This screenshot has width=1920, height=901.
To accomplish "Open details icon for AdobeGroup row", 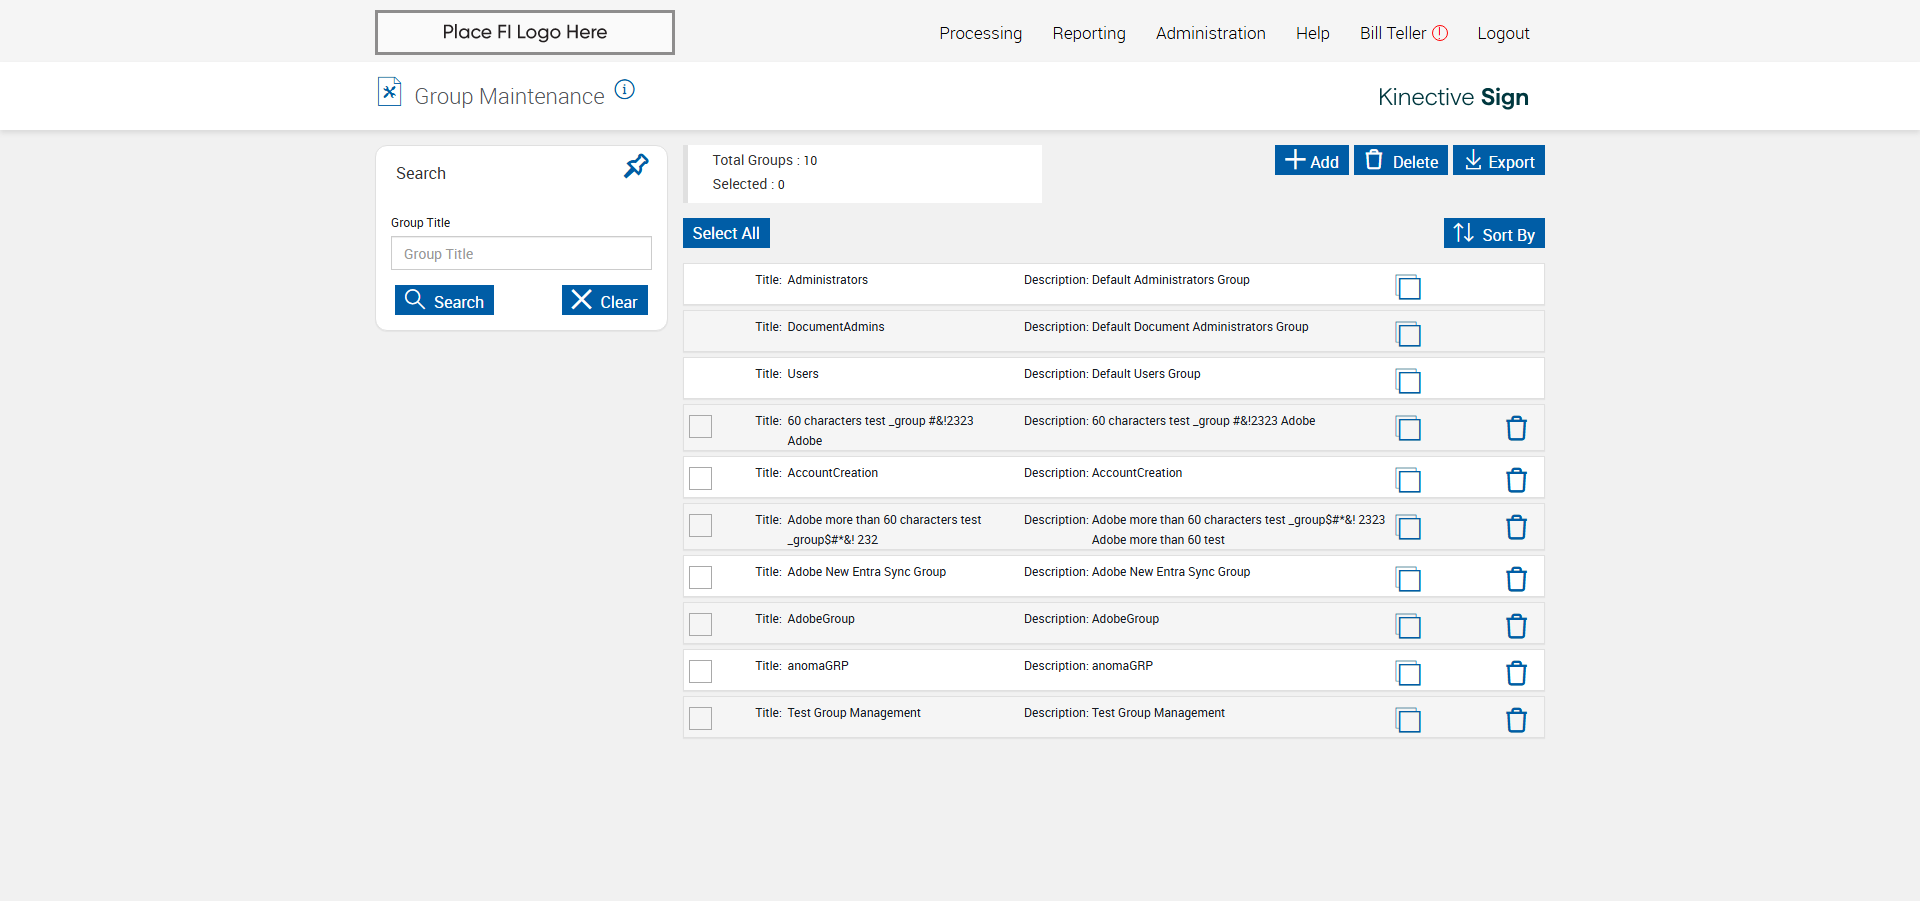I will 1408,626.
